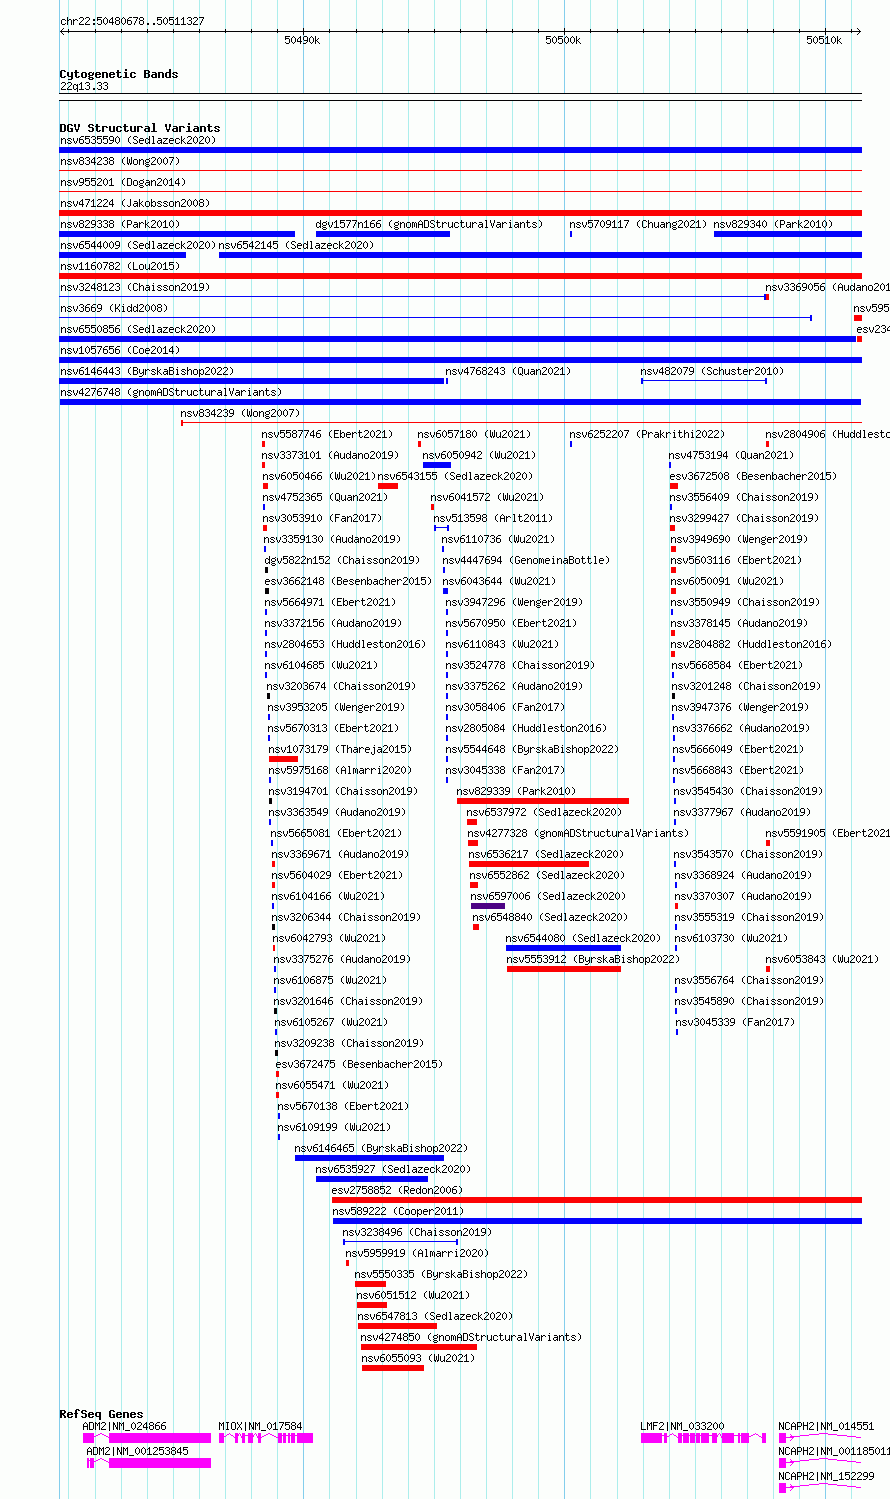Click the nsv3669 (Kidd2008) label

(x=114, y=308)
